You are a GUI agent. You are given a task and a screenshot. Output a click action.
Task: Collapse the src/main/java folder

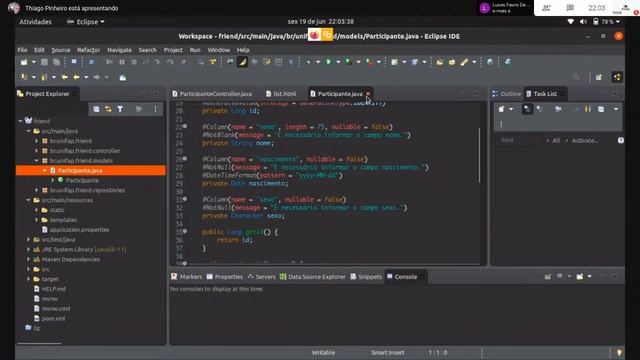click(28, 131)
